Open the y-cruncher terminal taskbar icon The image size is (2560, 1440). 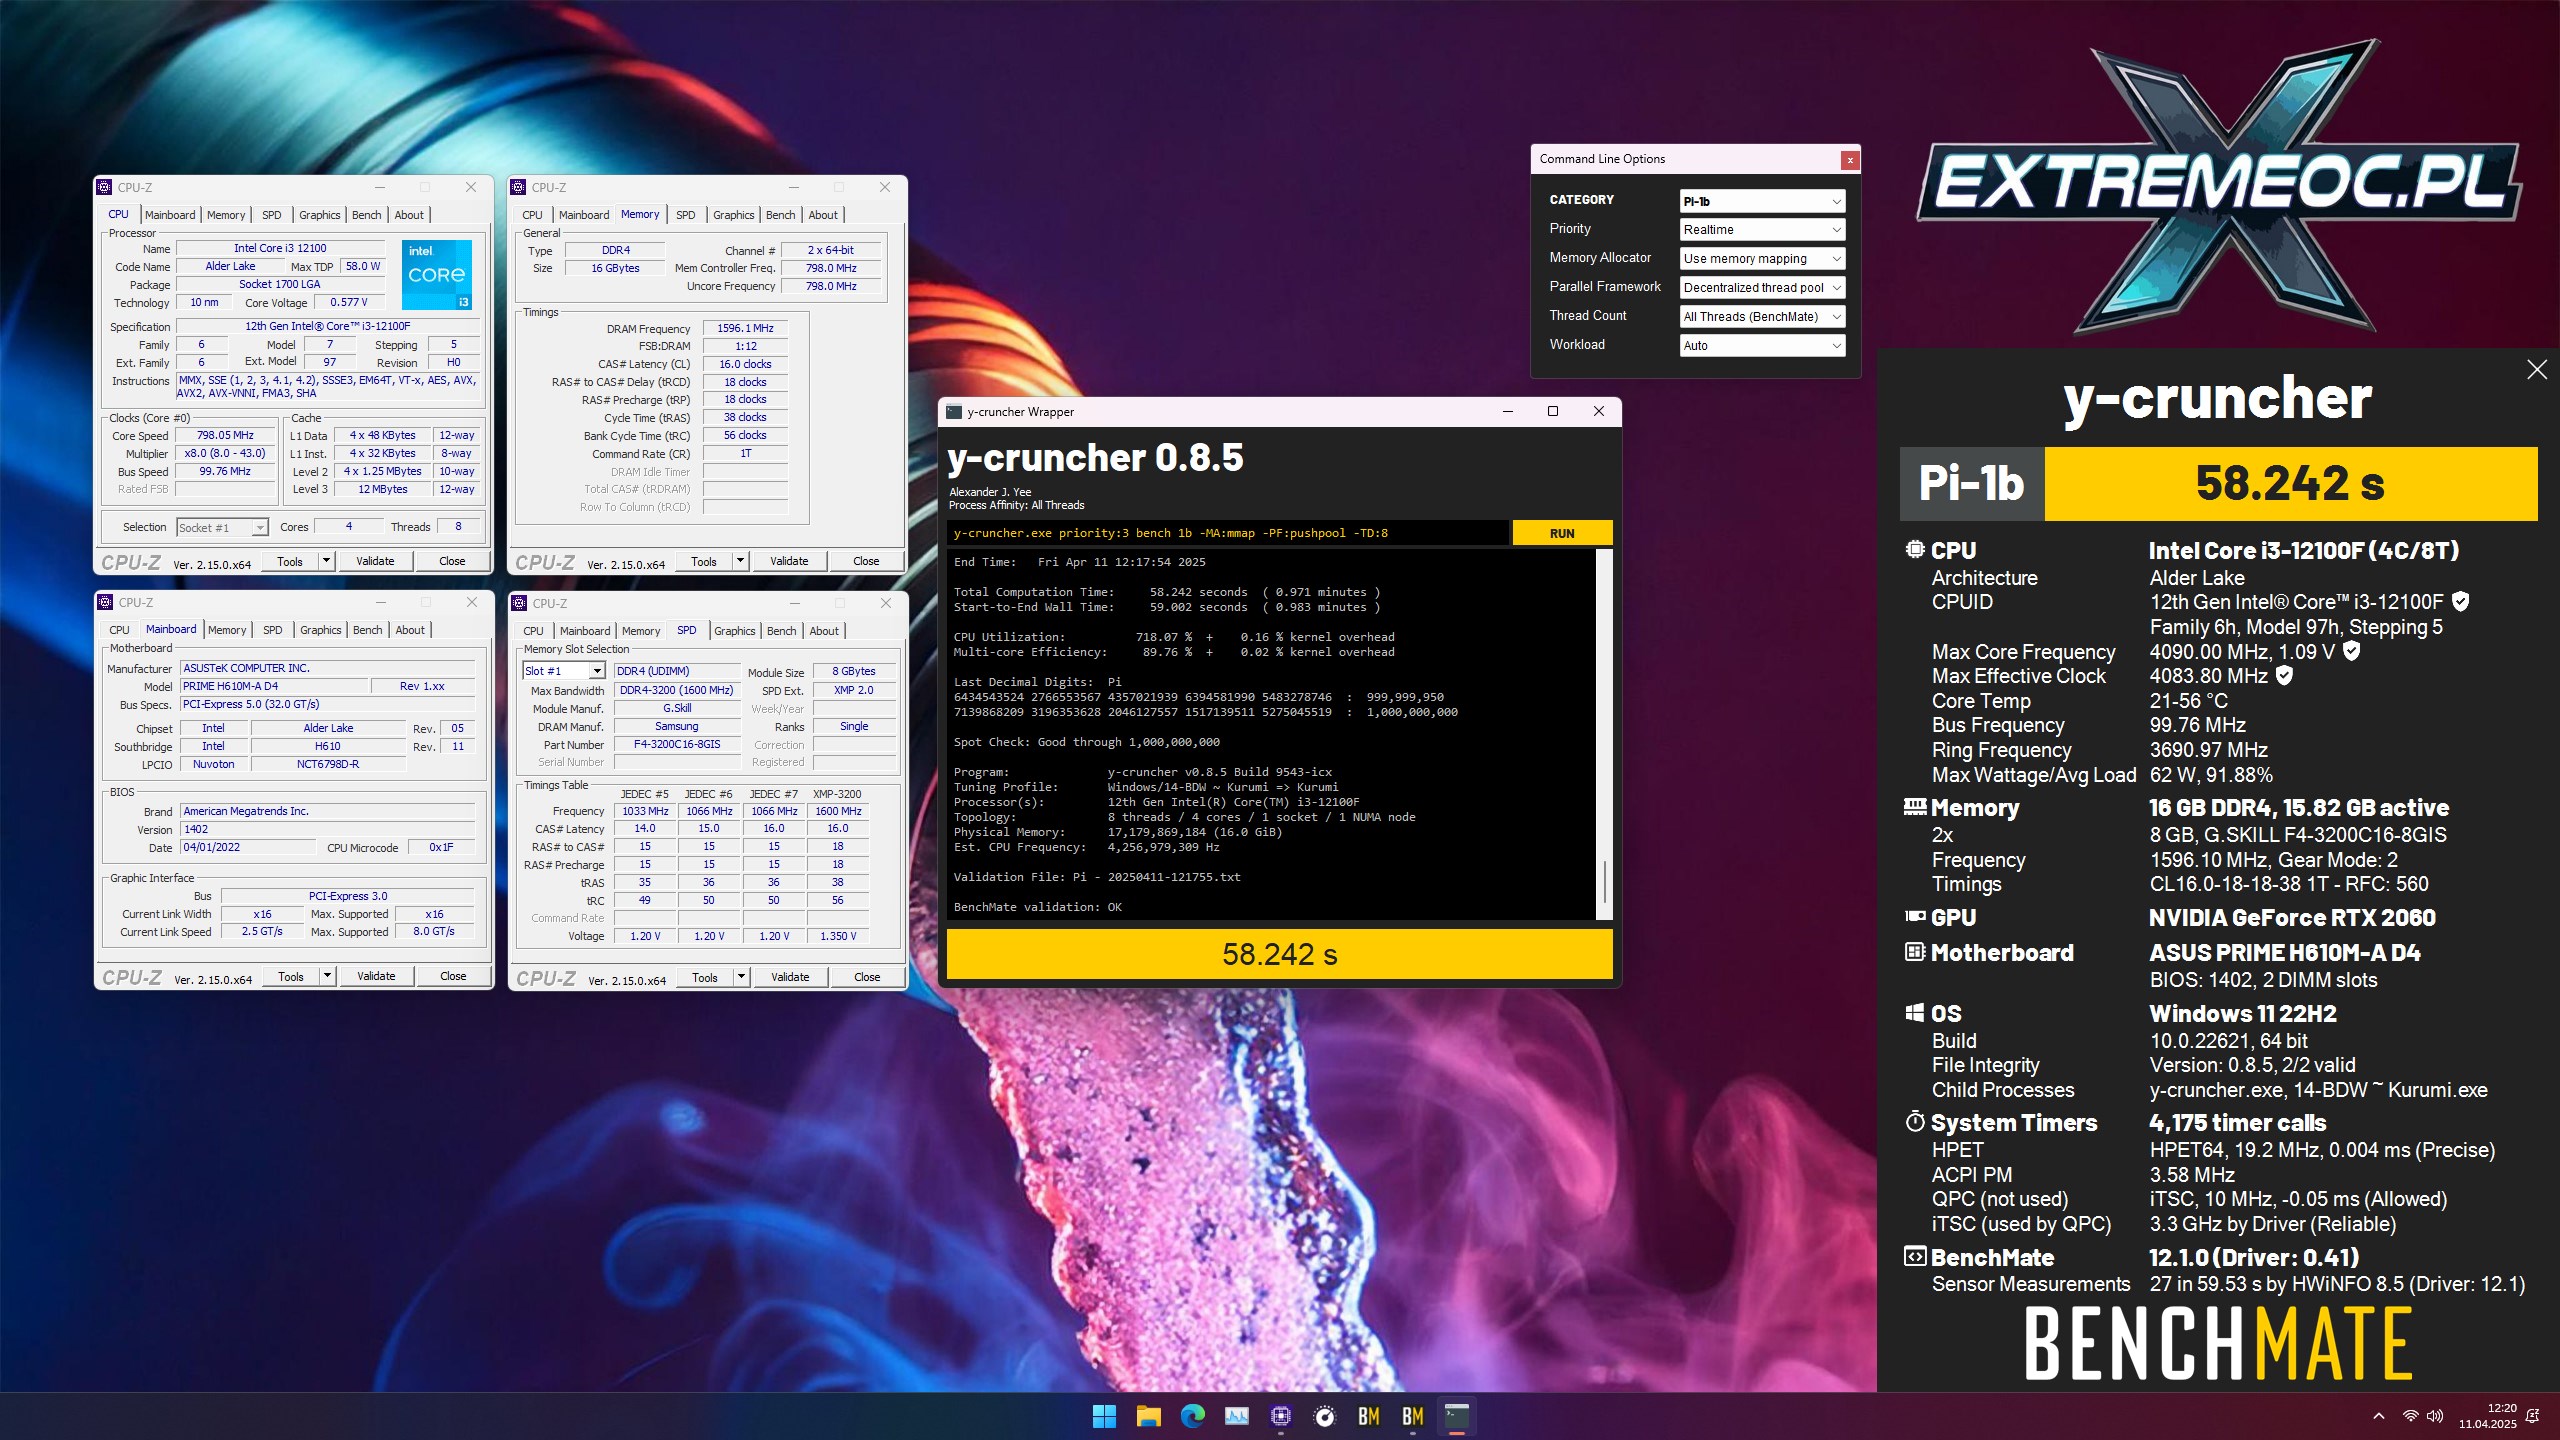(1456, 1416)
